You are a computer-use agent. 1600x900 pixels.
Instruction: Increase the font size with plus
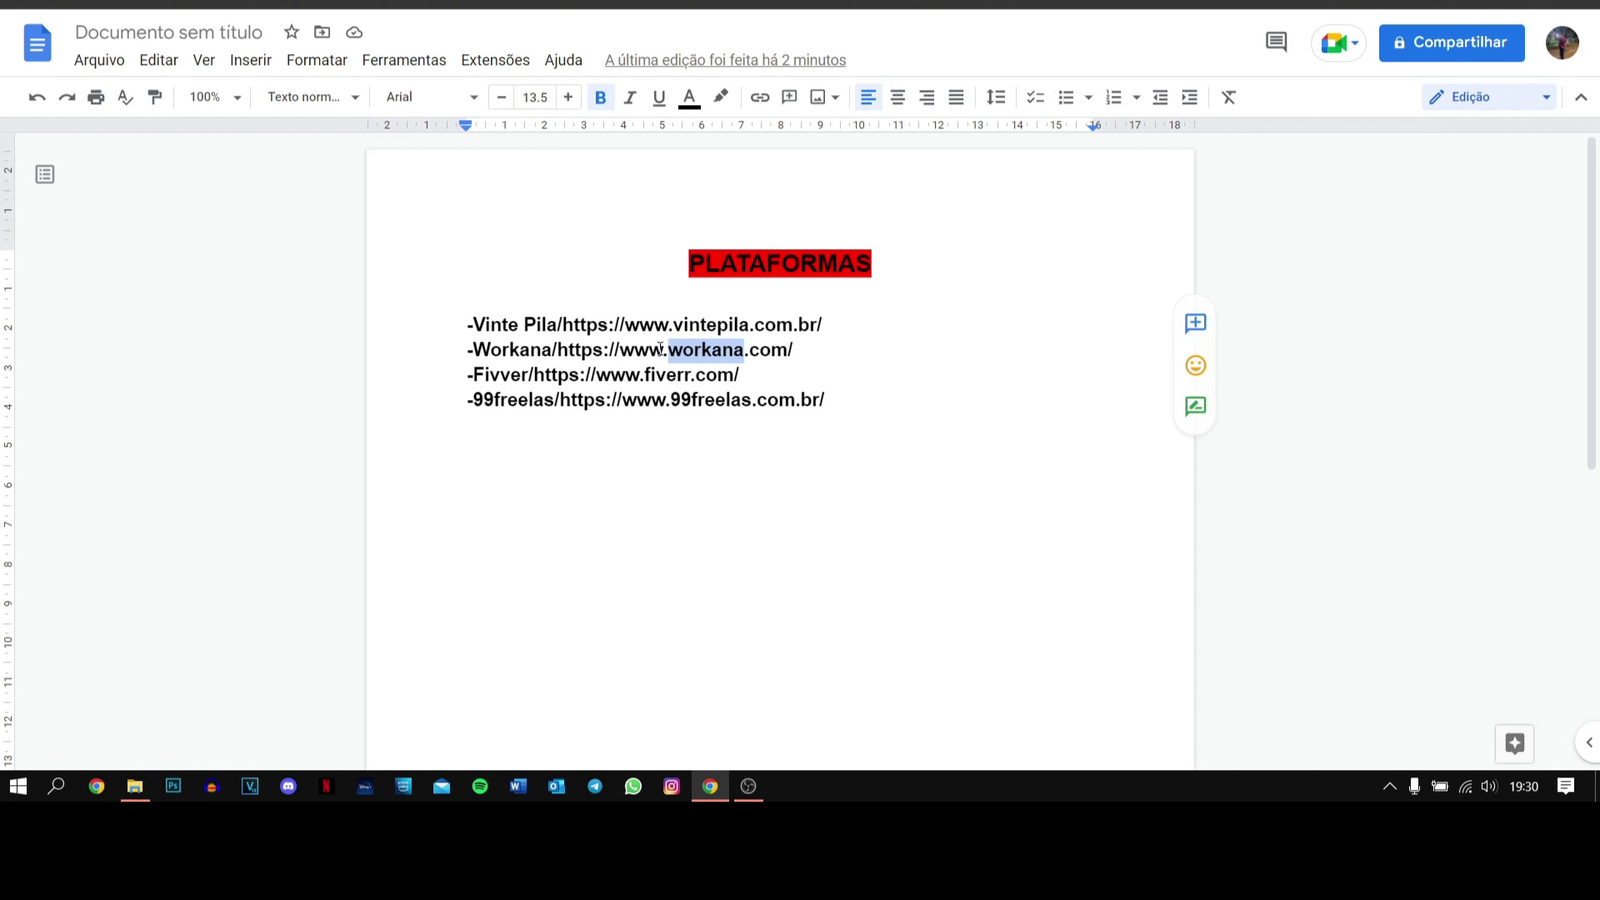pos(568,97)
